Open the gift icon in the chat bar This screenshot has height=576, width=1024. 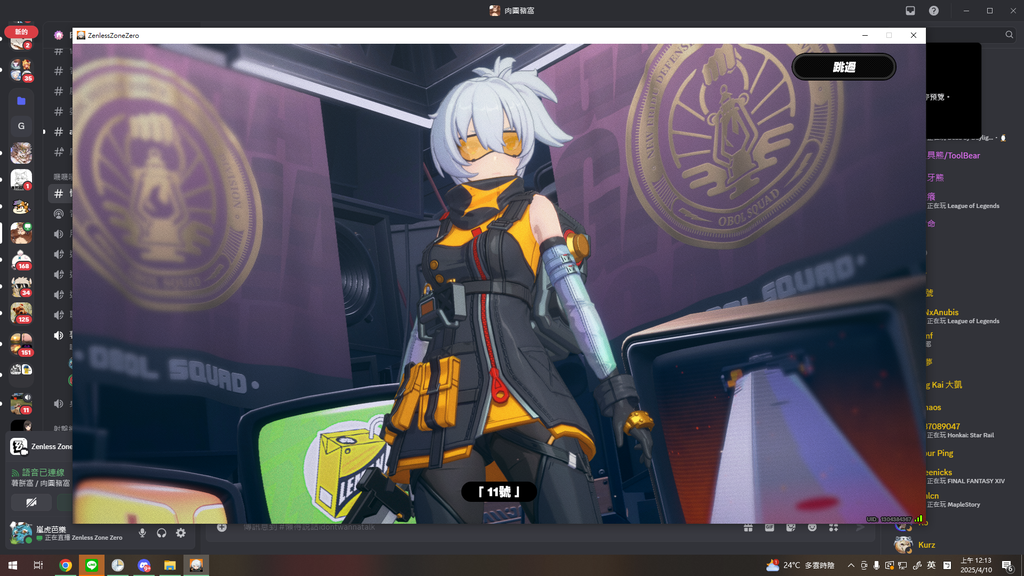pyautogui.click(x=748, y=527)
